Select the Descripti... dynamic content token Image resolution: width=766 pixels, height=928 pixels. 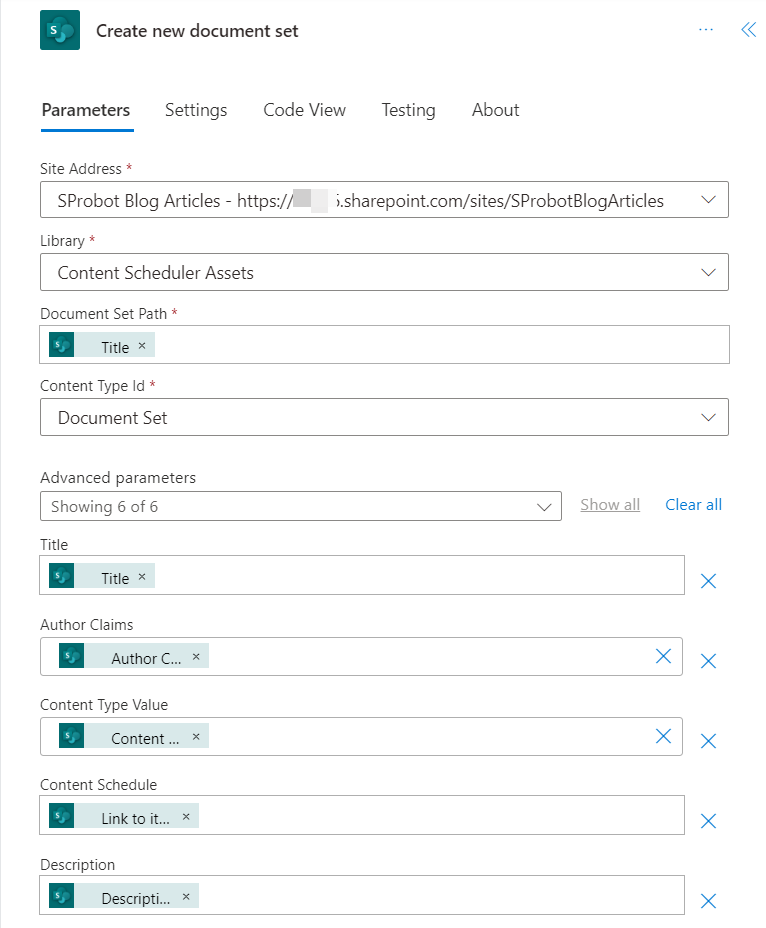point(124,897)
